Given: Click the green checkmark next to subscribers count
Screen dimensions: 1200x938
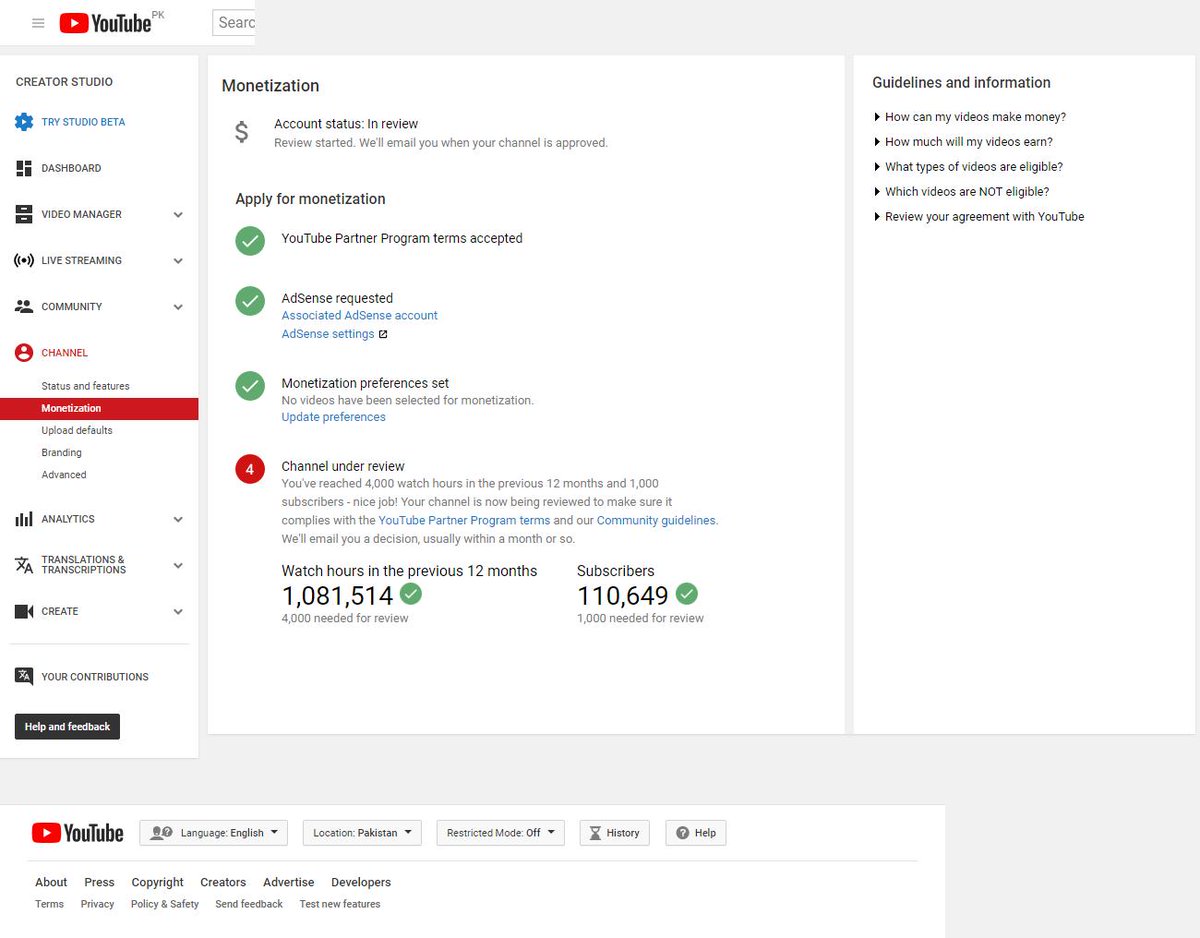Looking at the screenshot, I should tap(686, 594).
